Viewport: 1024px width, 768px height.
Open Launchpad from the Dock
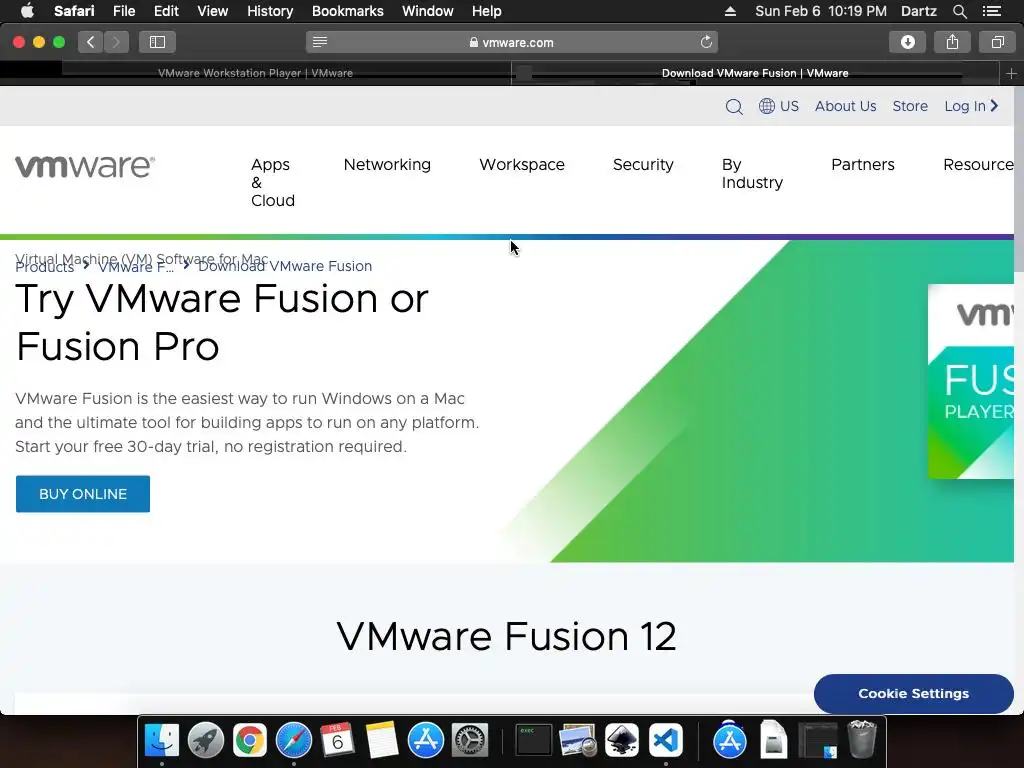click(206, 741)
